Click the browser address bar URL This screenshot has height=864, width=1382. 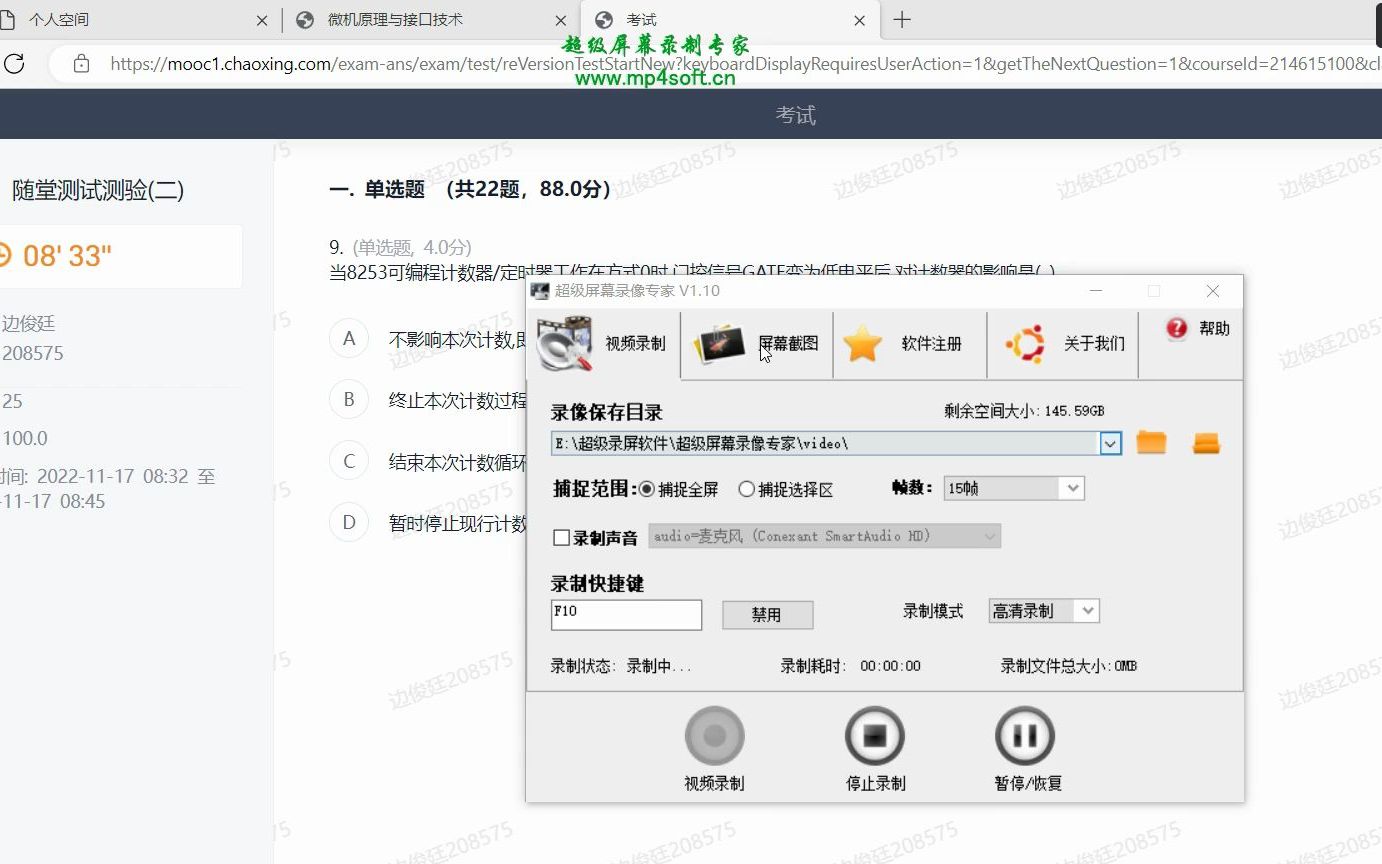[745, 64]
